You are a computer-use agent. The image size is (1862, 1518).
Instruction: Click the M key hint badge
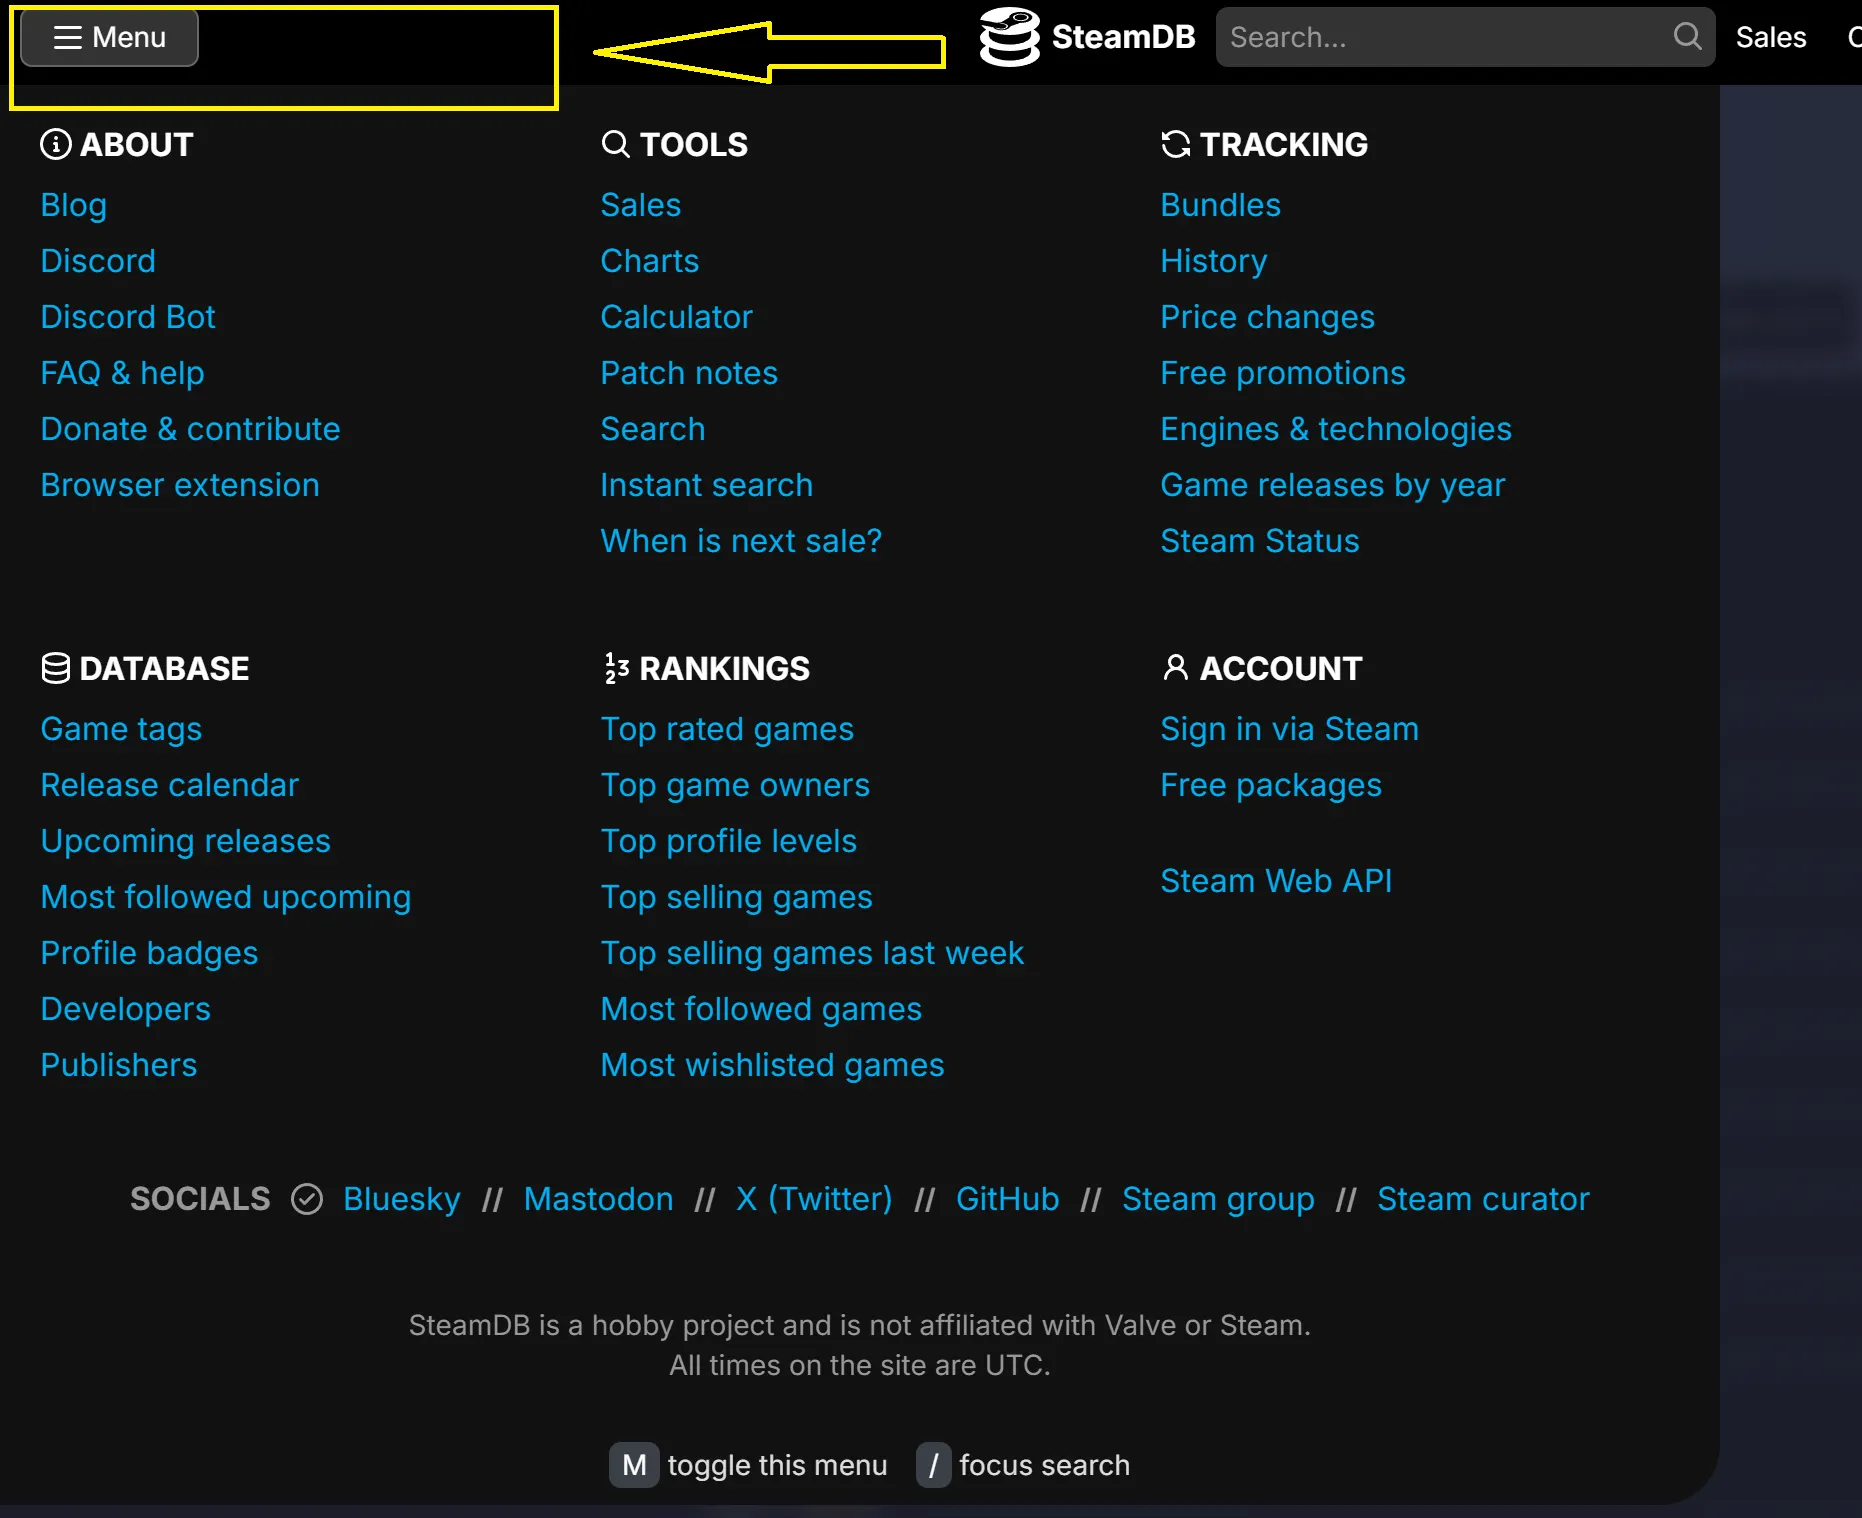click(x=634, y=1465)
